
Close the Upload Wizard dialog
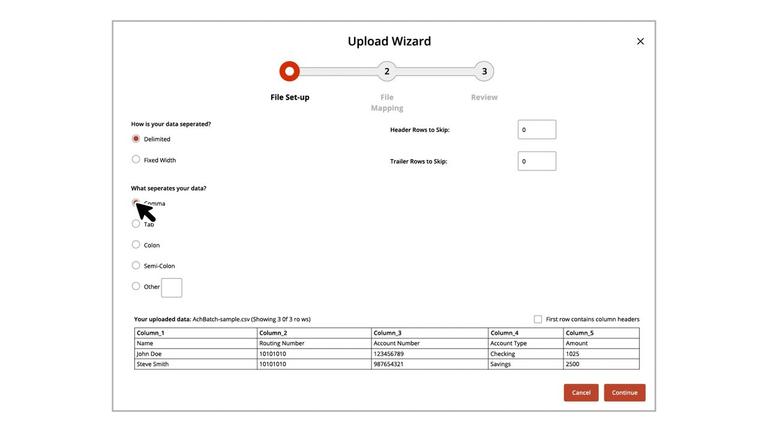coord(640,41)
